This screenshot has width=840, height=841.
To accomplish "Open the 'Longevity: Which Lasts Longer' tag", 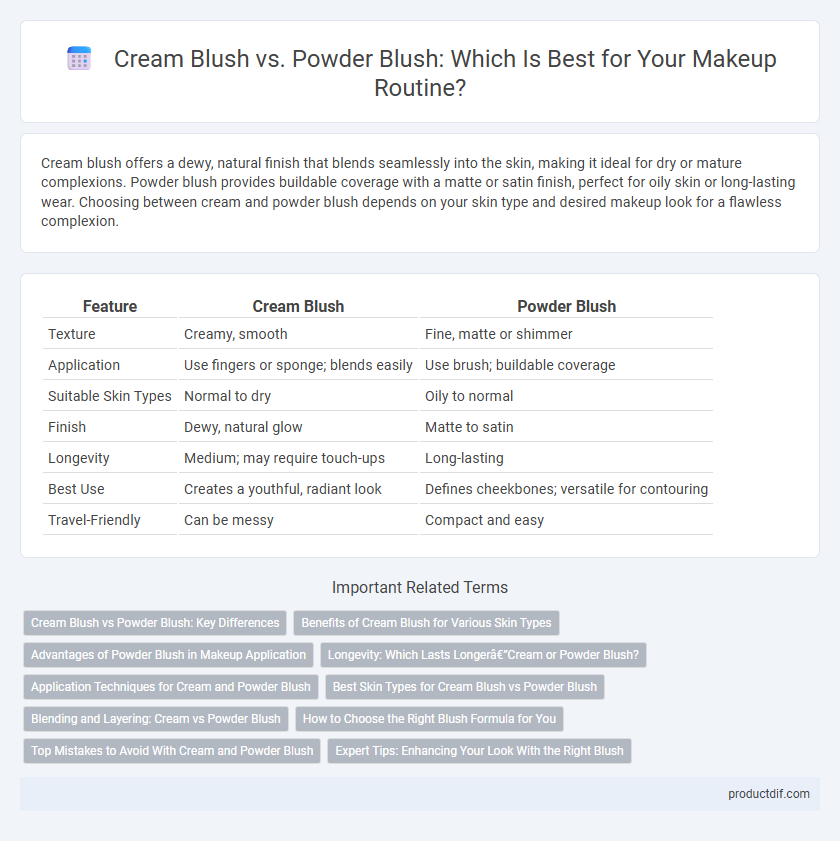I will [x=483, y=655].
